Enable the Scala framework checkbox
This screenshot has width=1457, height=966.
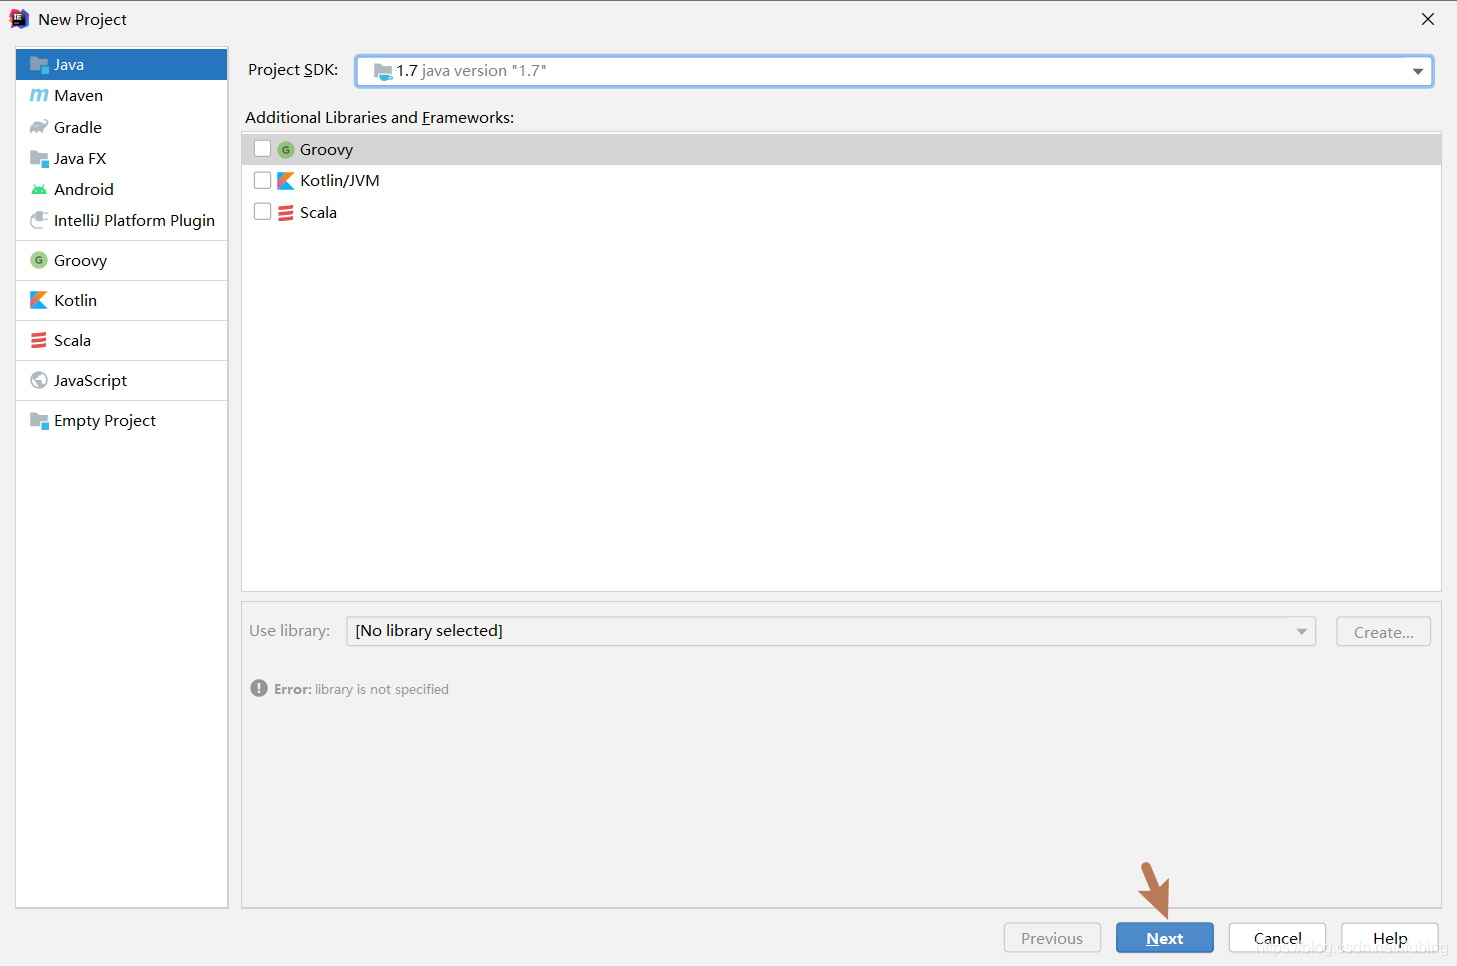point(263,211)
